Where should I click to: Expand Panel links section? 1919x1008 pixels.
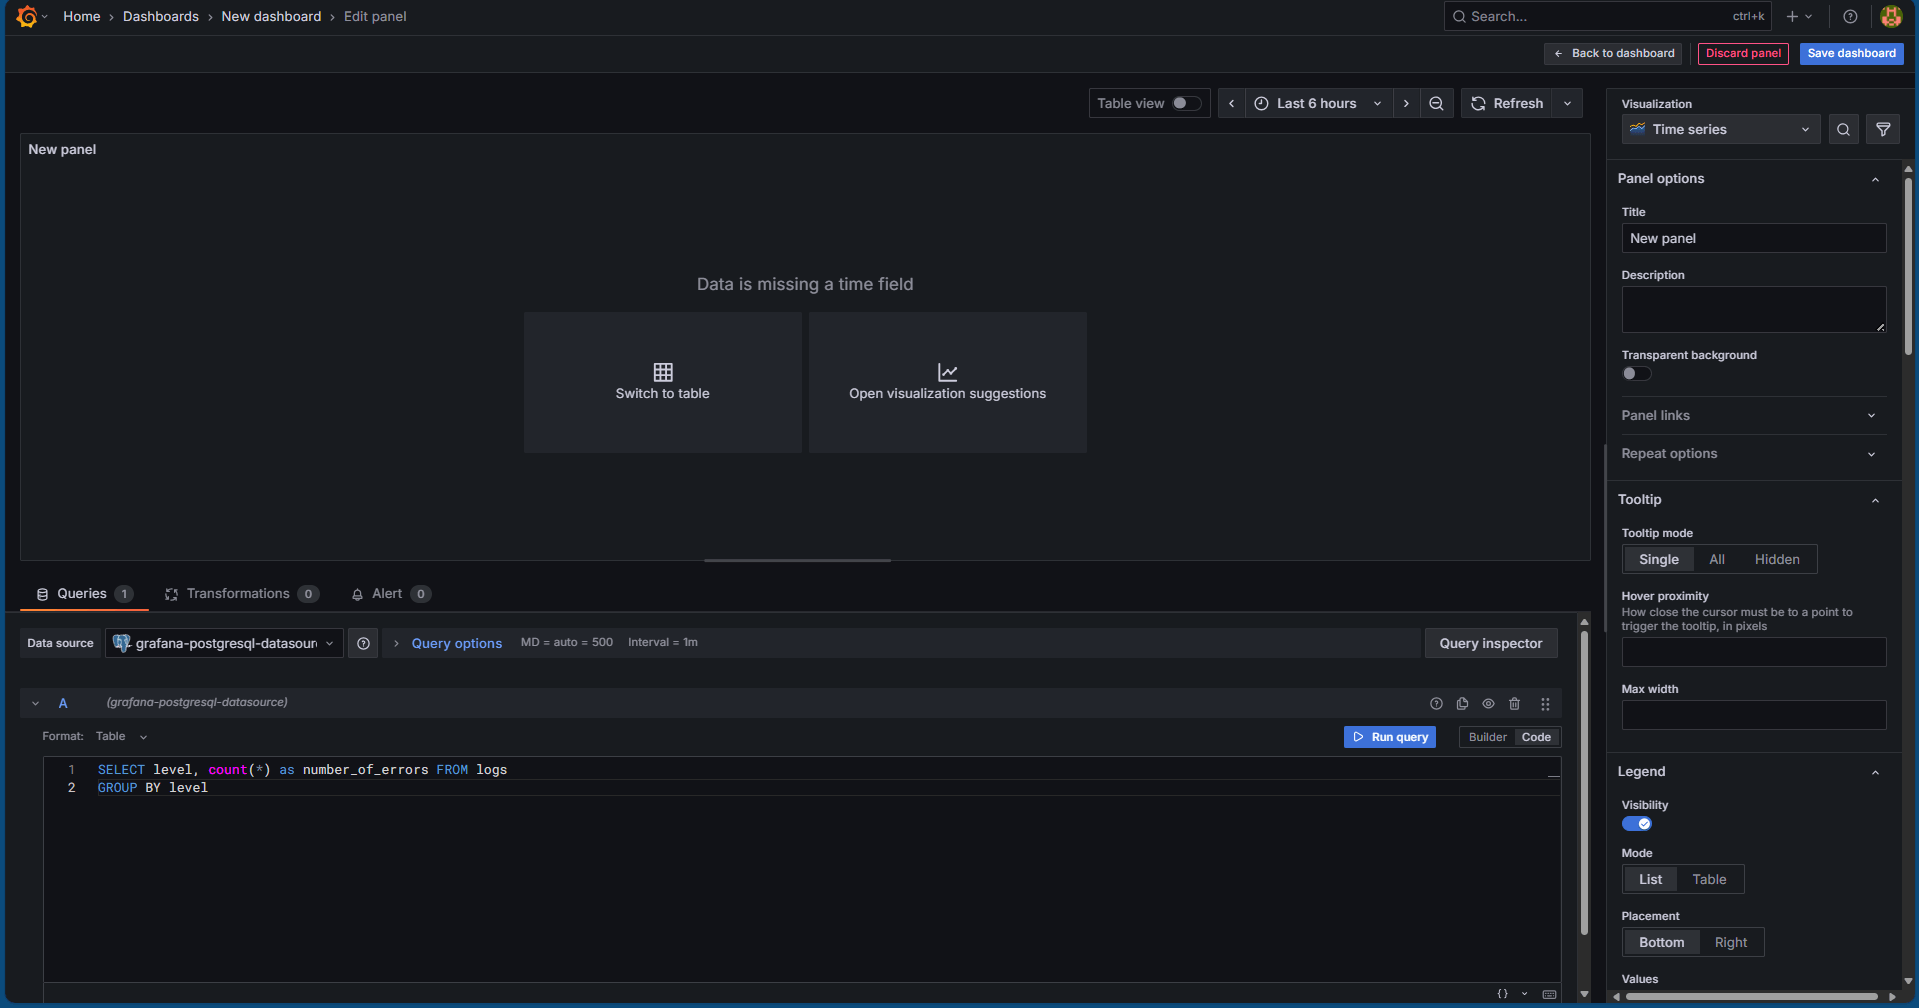(x=1754, y=415)
